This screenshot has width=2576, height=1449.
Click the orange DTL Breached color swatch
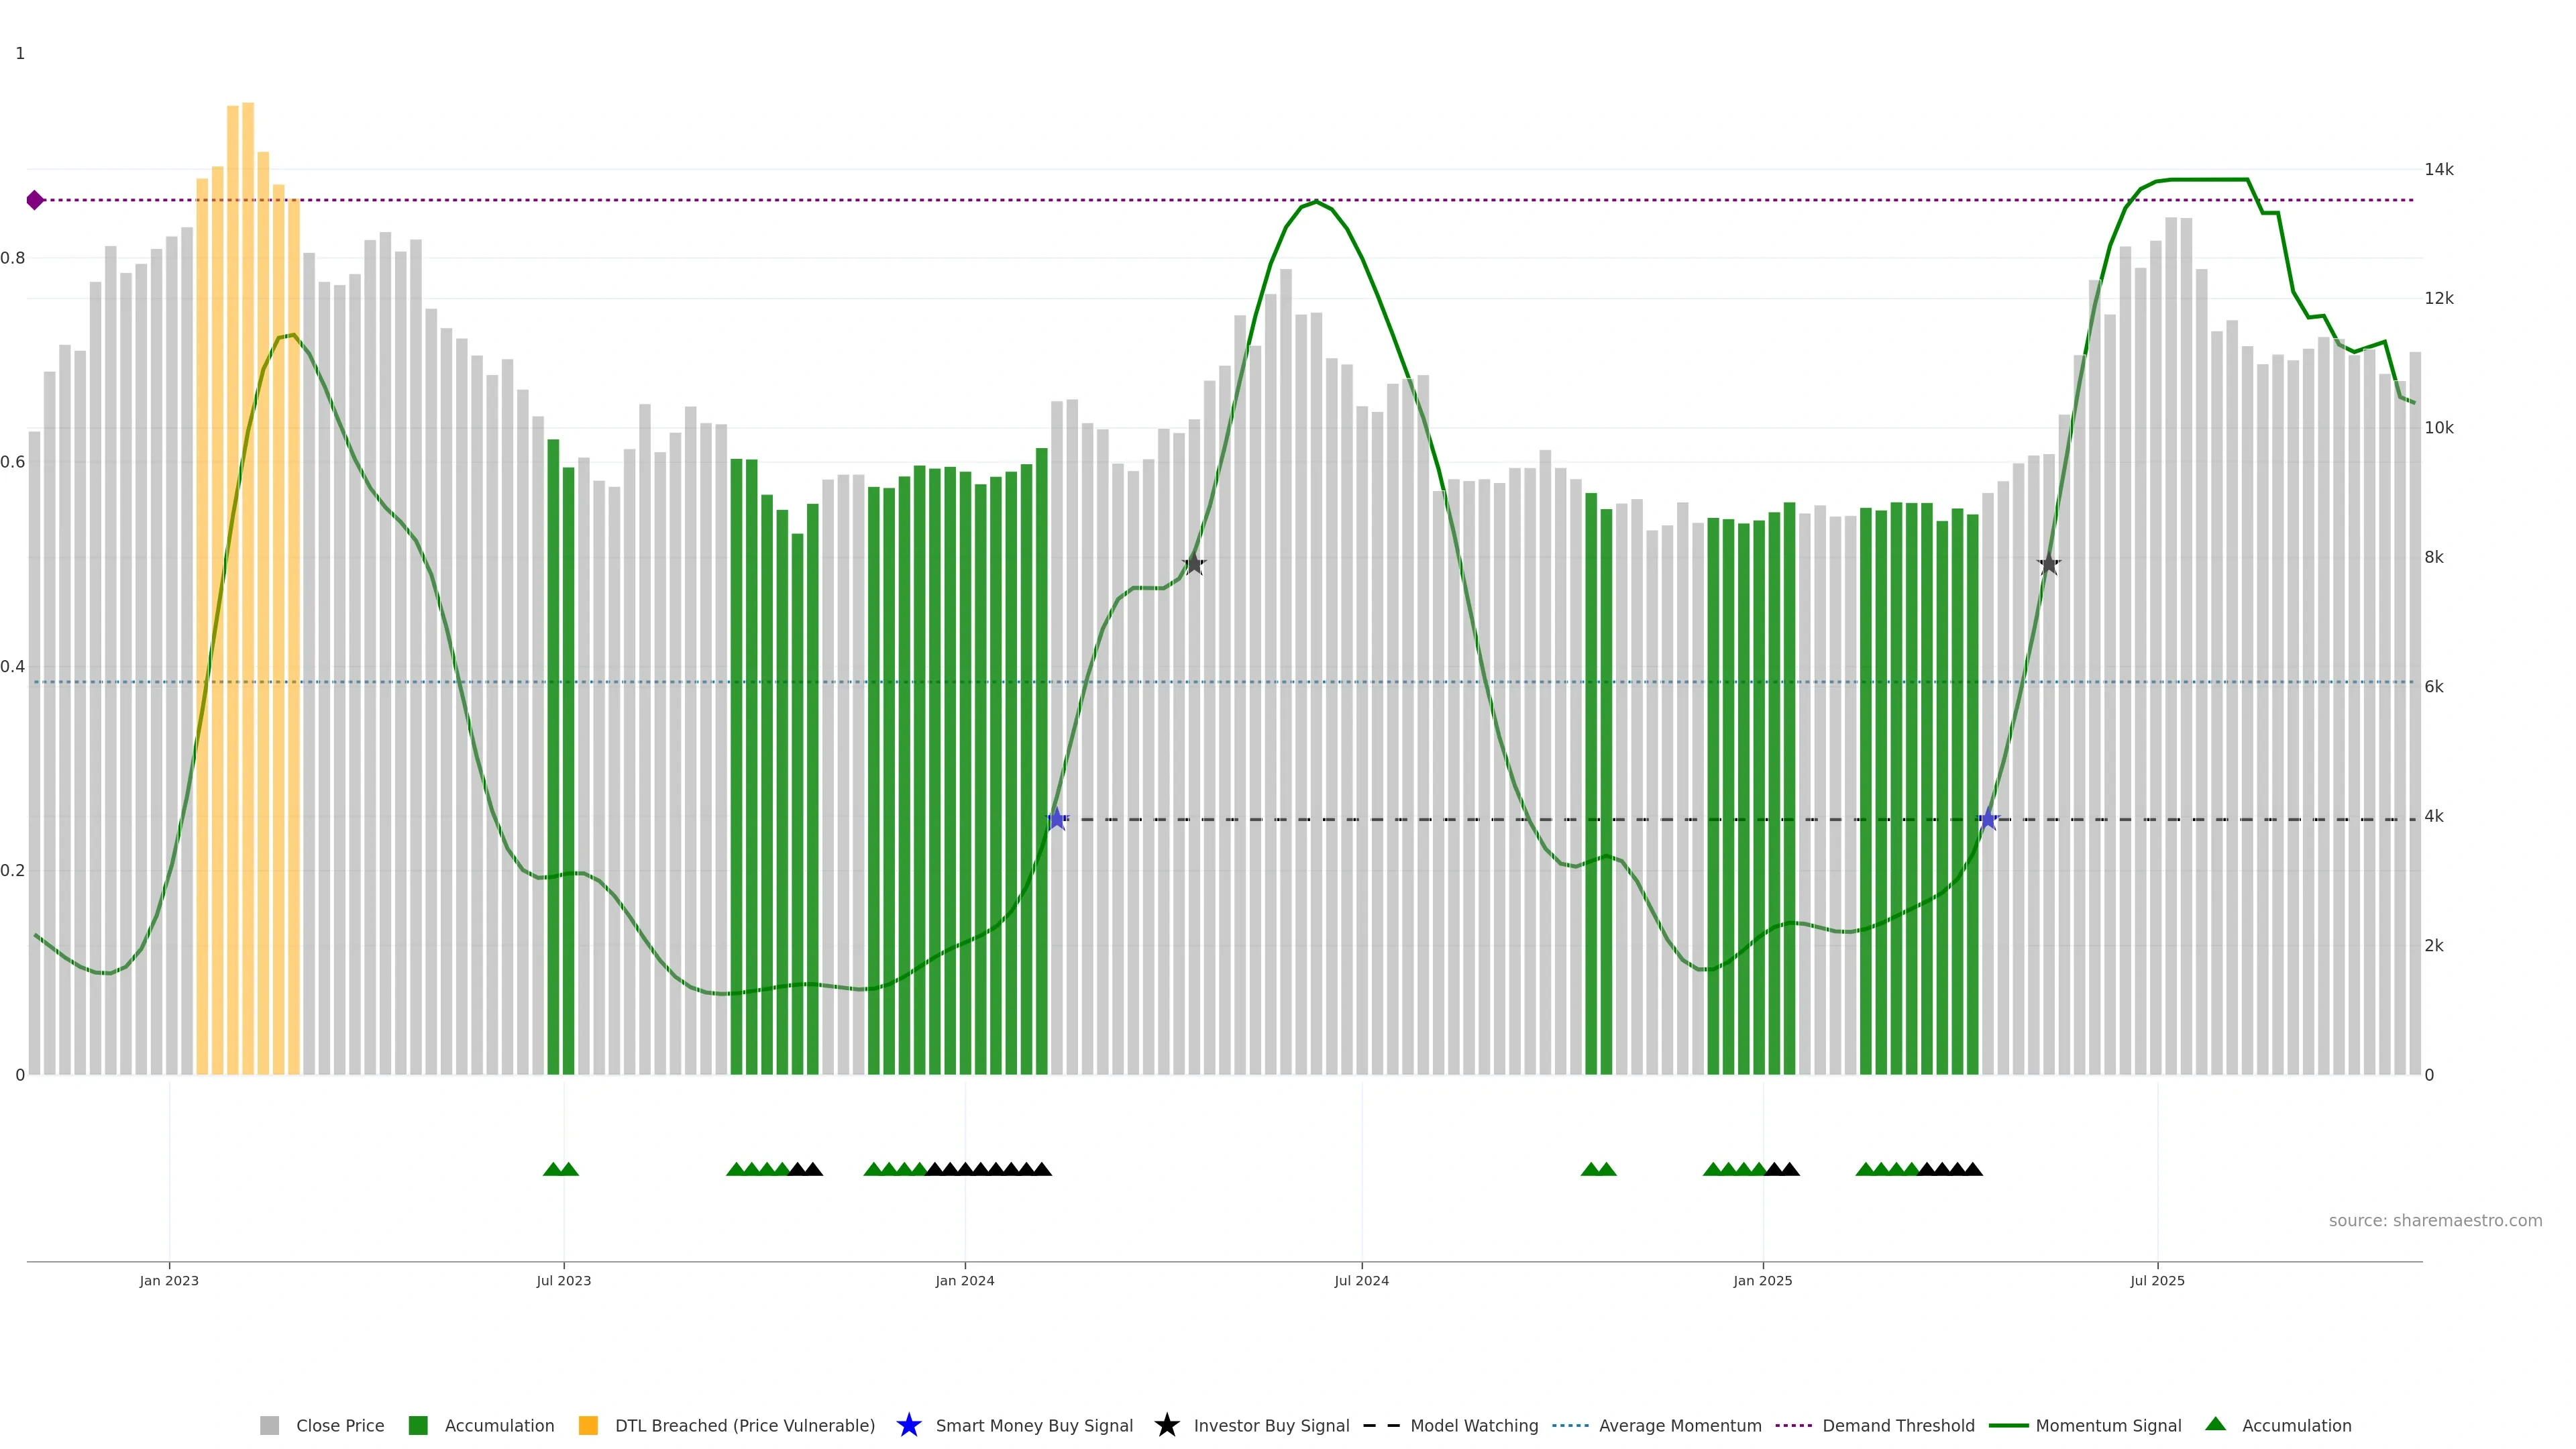588,1425
